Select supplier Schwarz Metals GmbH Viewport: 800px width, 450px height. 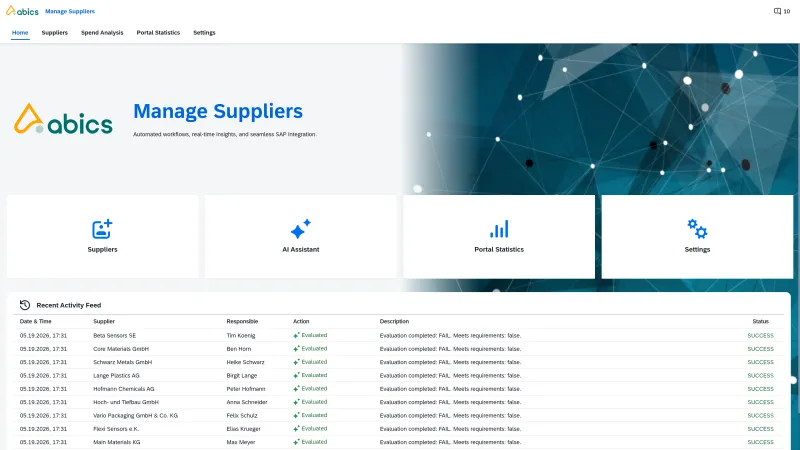[x=122, y=362]
